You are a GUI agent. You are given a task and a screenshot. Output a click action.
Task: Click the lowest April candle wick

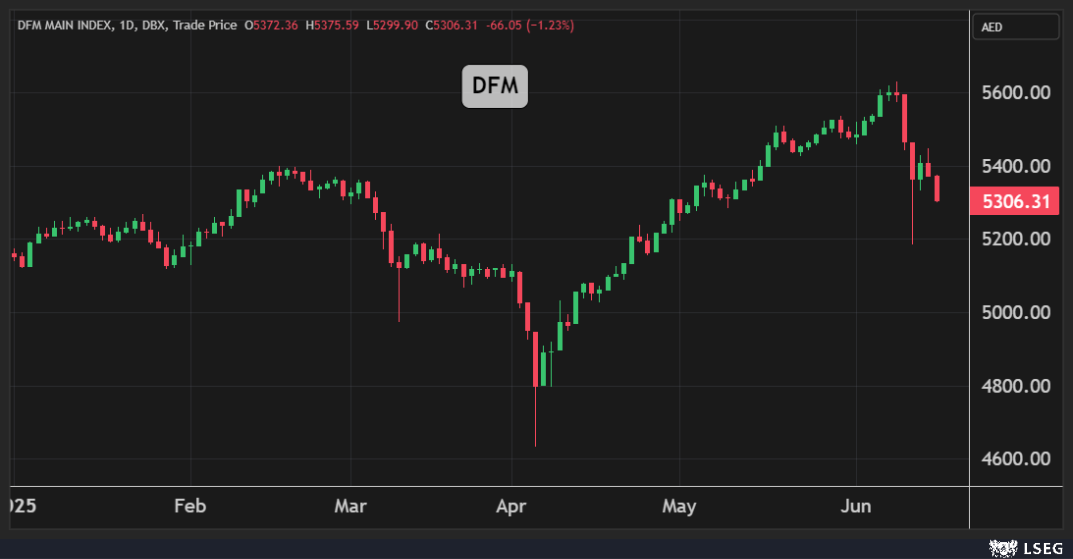point(535,417)
